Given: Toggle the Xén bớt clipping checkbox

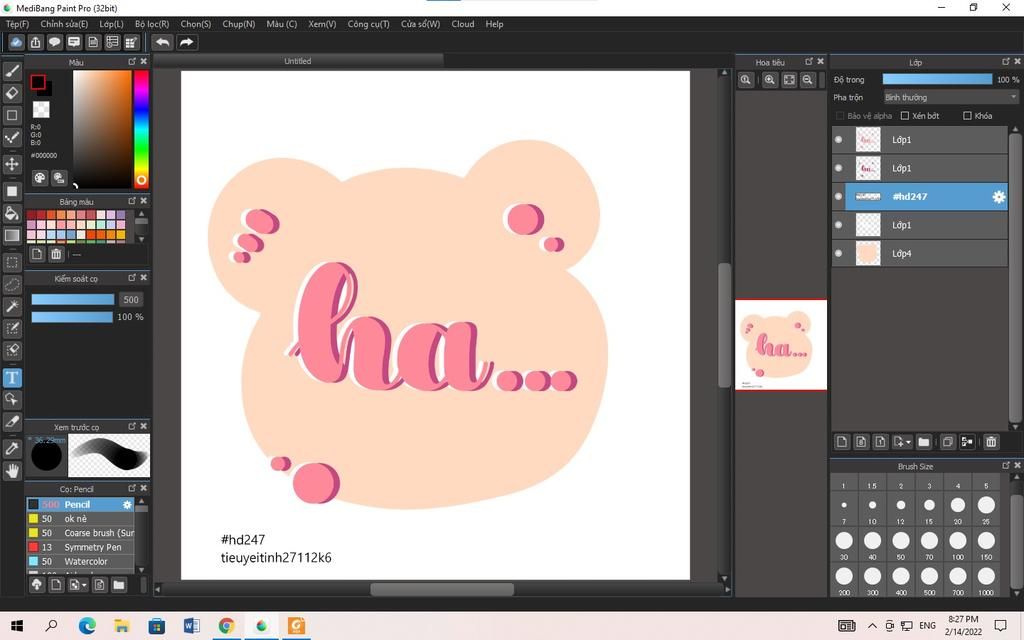Looking at the screenshot, I should point(904,116).
